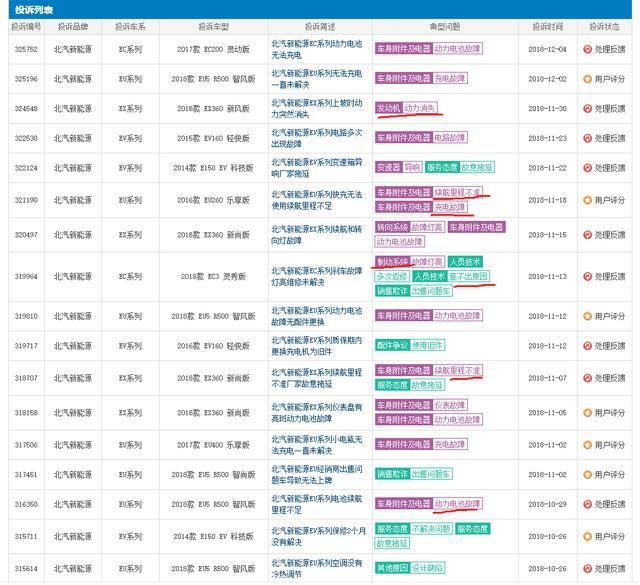The height and width of the screenshot is (585, 640).
Task: Click the 续航里程不准 tag in row 321190
Action: click(x=457, y=192)
